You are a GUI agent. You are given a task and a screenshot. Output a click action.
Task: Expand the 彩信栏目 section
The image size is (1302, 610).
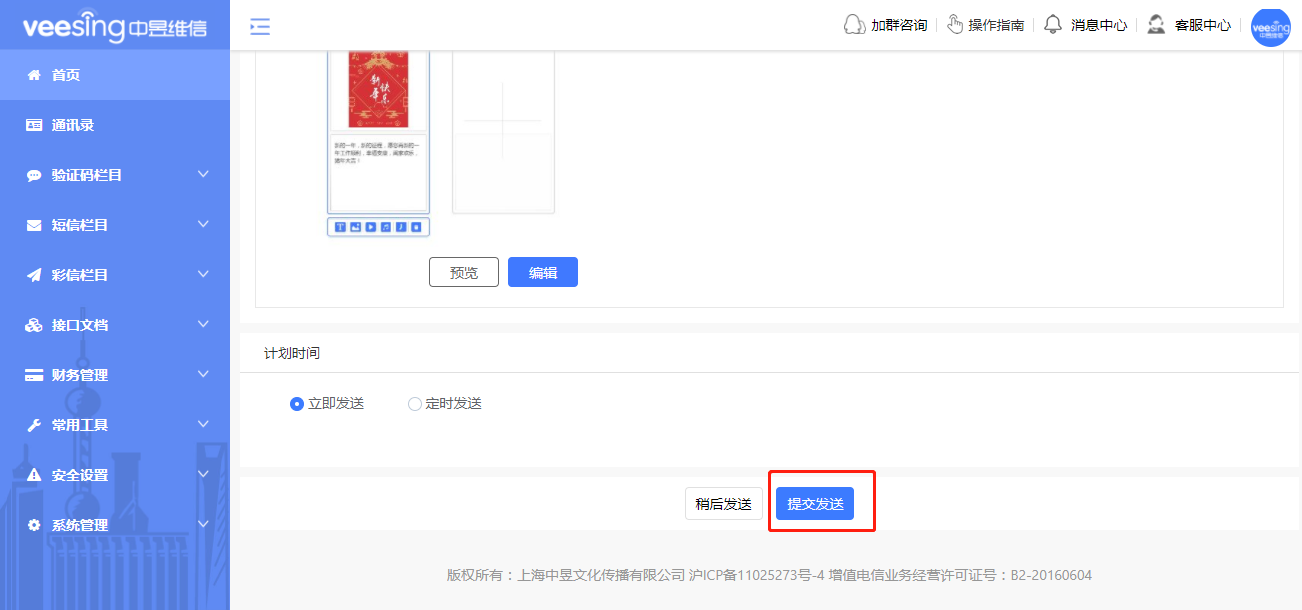(x=115, y=274)
